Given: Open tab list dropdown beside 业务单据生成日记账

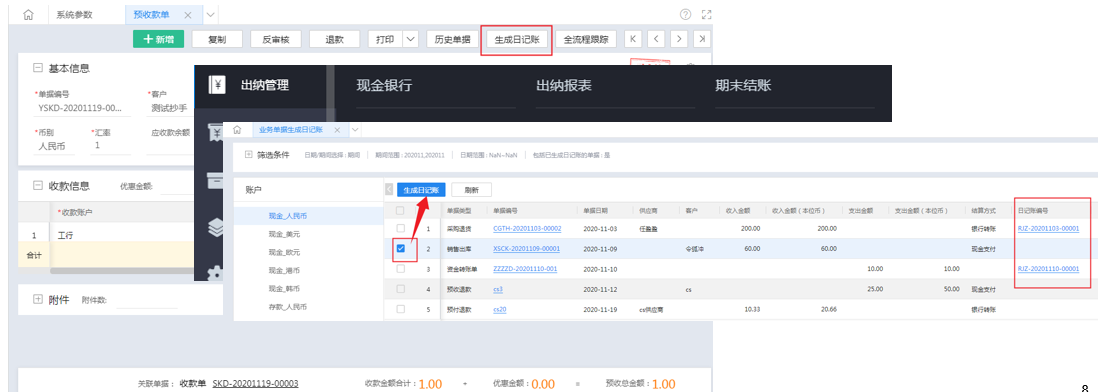Looking at the screenshot, I should [x=355, y=130].
